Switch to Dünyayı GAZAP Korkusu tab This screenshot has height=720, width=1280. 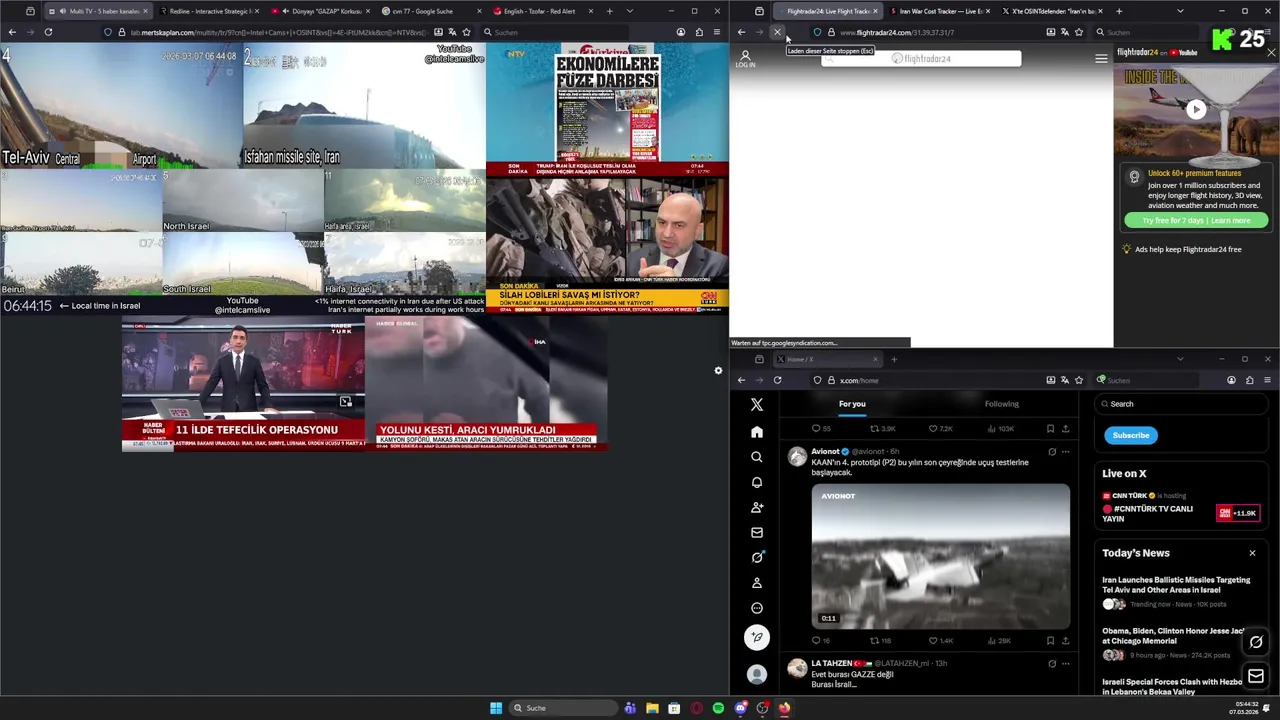point(320,11)
